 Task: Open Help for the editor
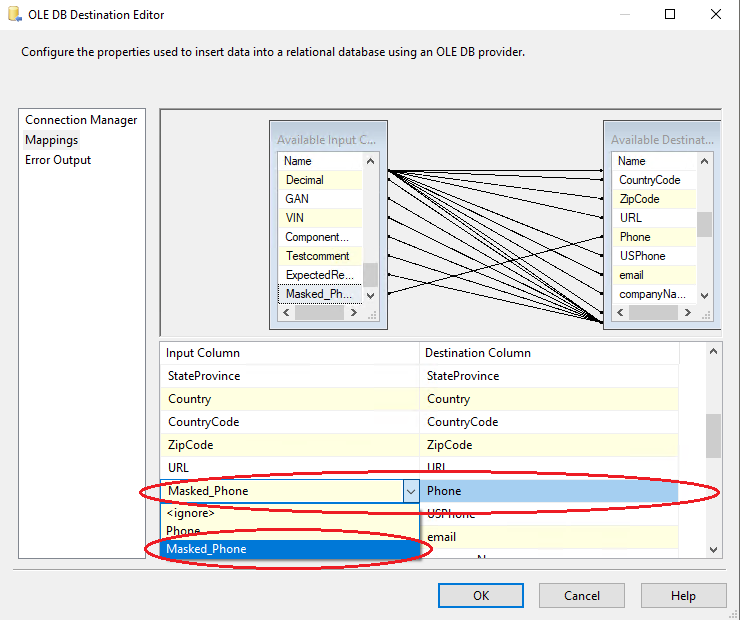tap(683, 595)
